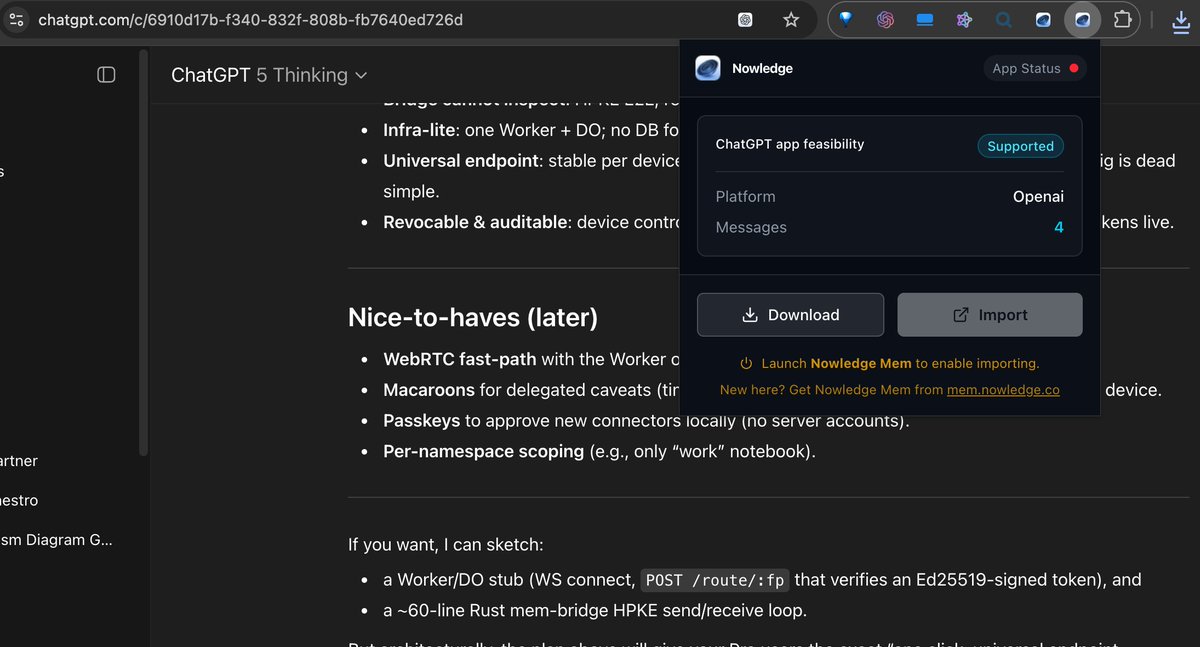Click the site information icon in address bar
This screenshot has height=647, width=1200.
click(x=16, y=19)
